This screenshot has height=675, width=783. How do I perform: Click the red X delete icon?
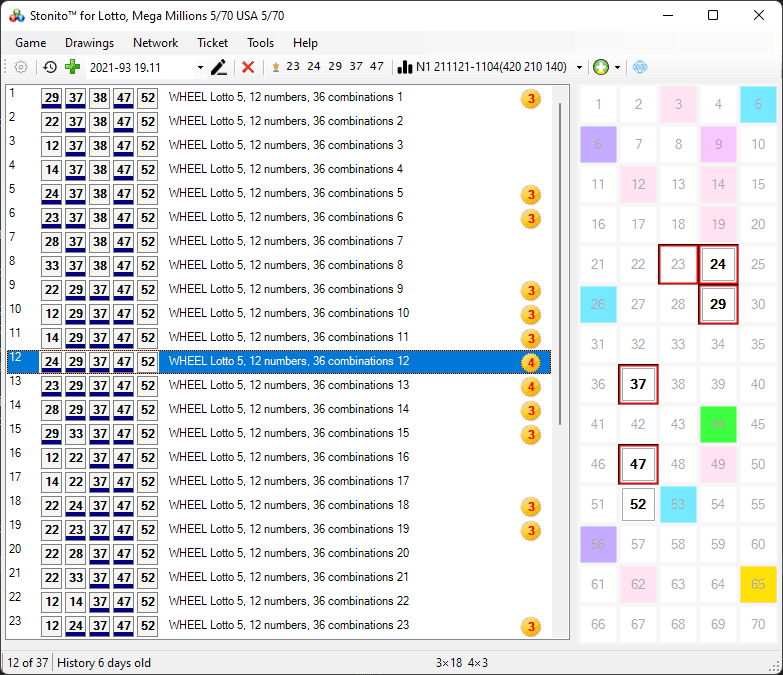(x=248, y=67)
